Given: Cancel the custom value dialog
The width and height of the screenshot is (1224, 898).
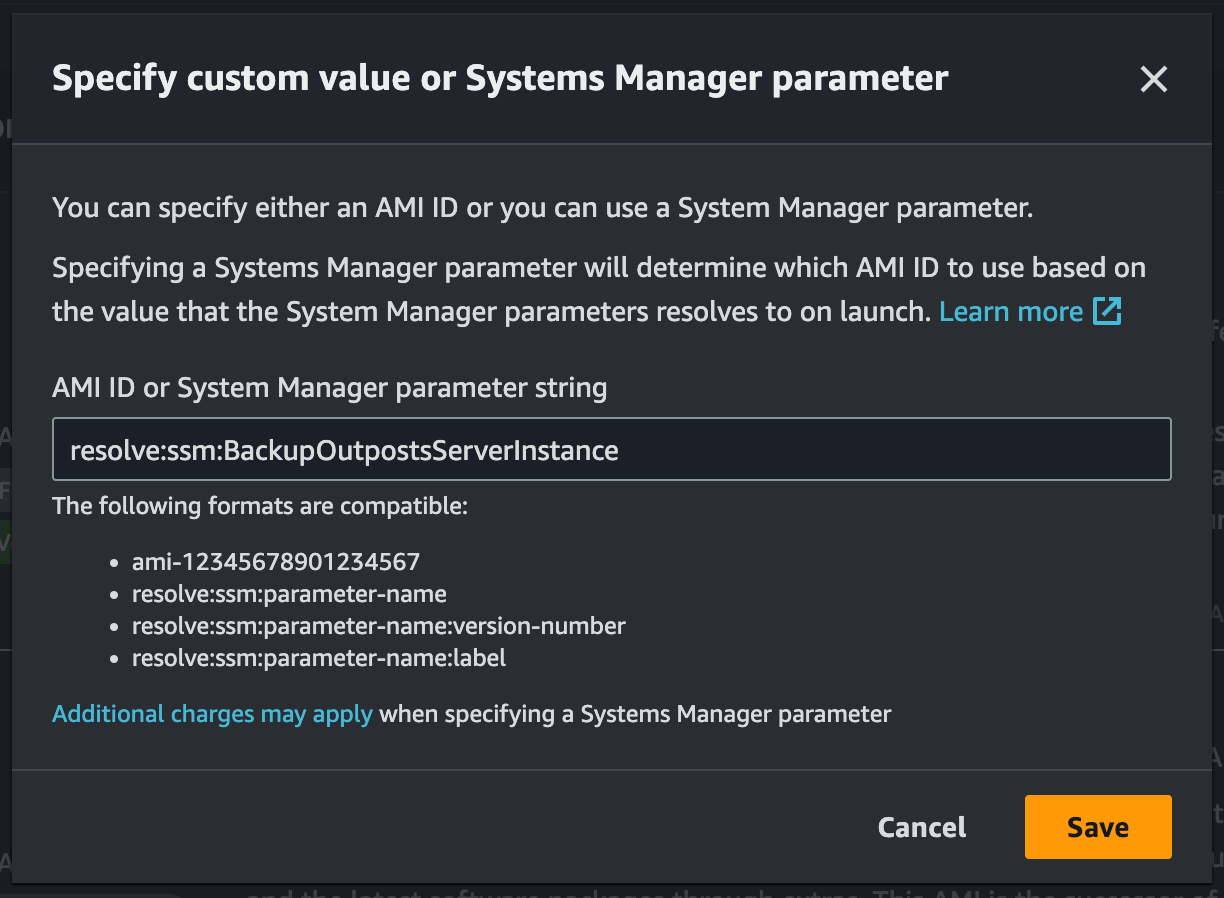Looking at the screenshot, I should 922,827.
